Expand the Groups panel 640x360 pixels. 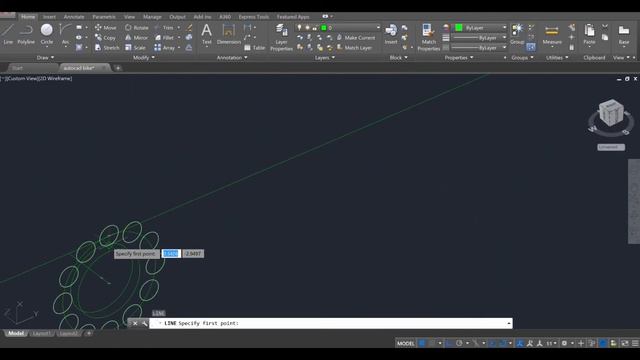[x=522, y=58]
